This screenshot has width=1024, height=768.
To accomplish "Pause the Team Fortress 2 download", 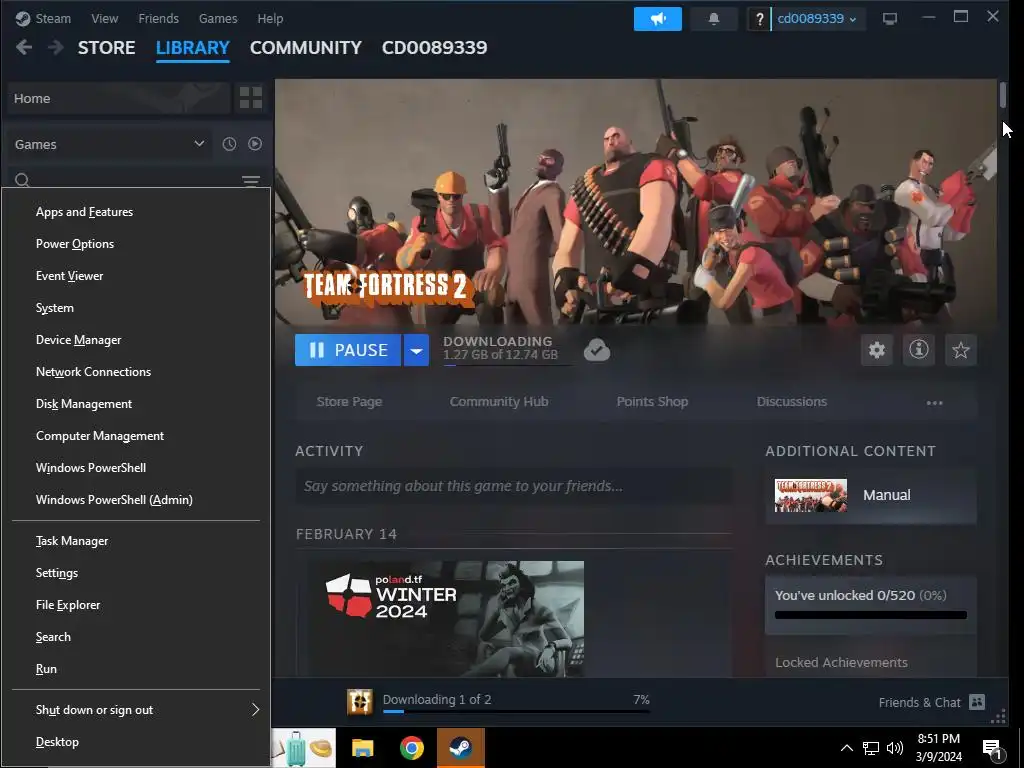I will [348, 350].
